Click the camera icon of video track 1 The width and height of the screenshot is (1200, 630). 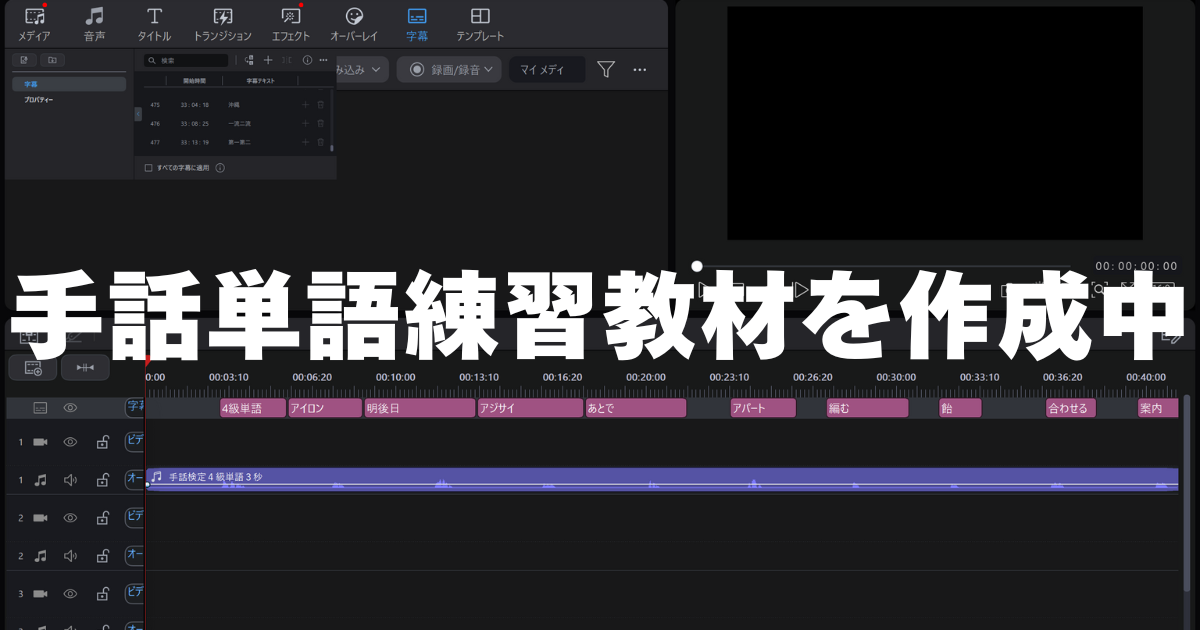40,442
